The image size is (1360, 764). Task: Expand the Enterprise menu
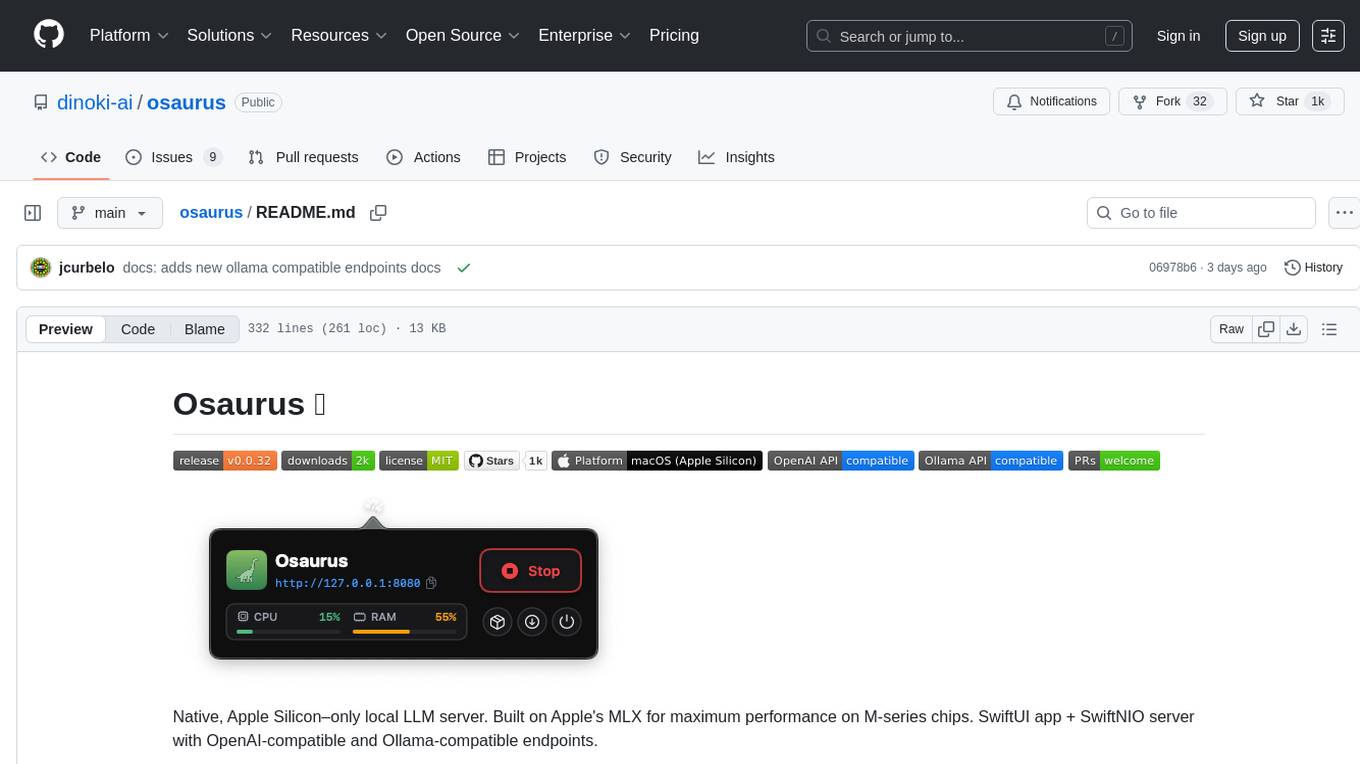point(585,35)
